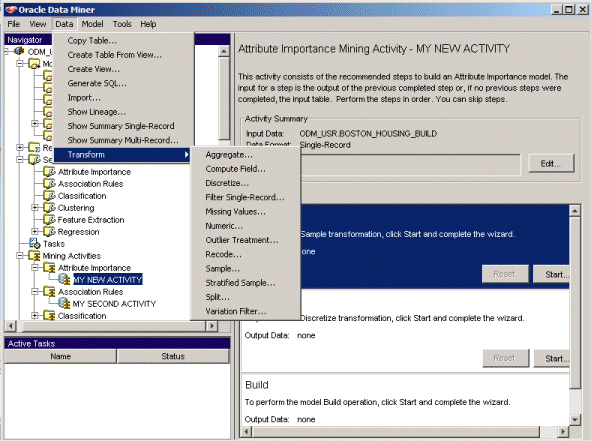The width and height of the screenshot is (591, 441).
Task: Click activity panel vertical scrollbar up arrow
Action: [574, 211]
